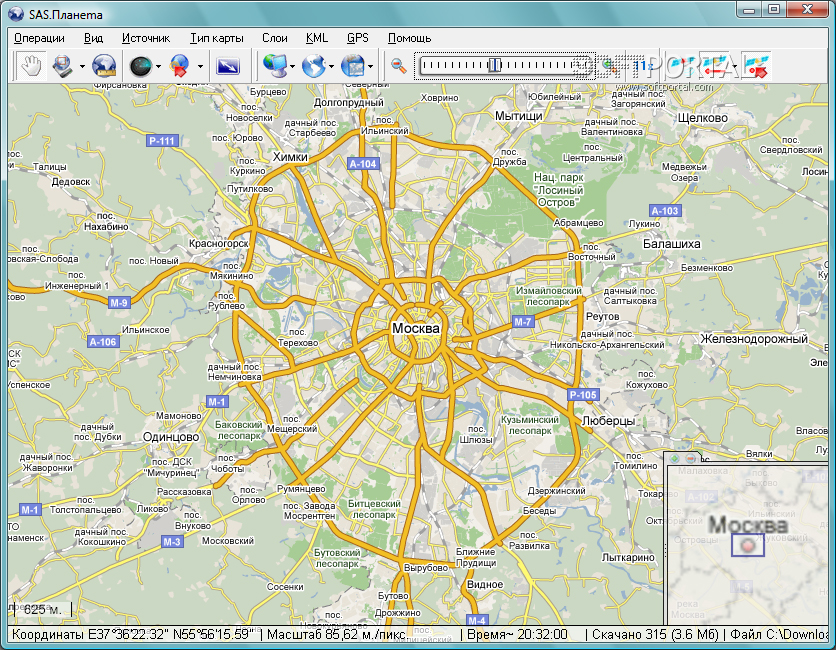Click the blue globe map type icon
The width and height of the screenshot is (836, 650).
pyautogui.click(x=314, y=66)
